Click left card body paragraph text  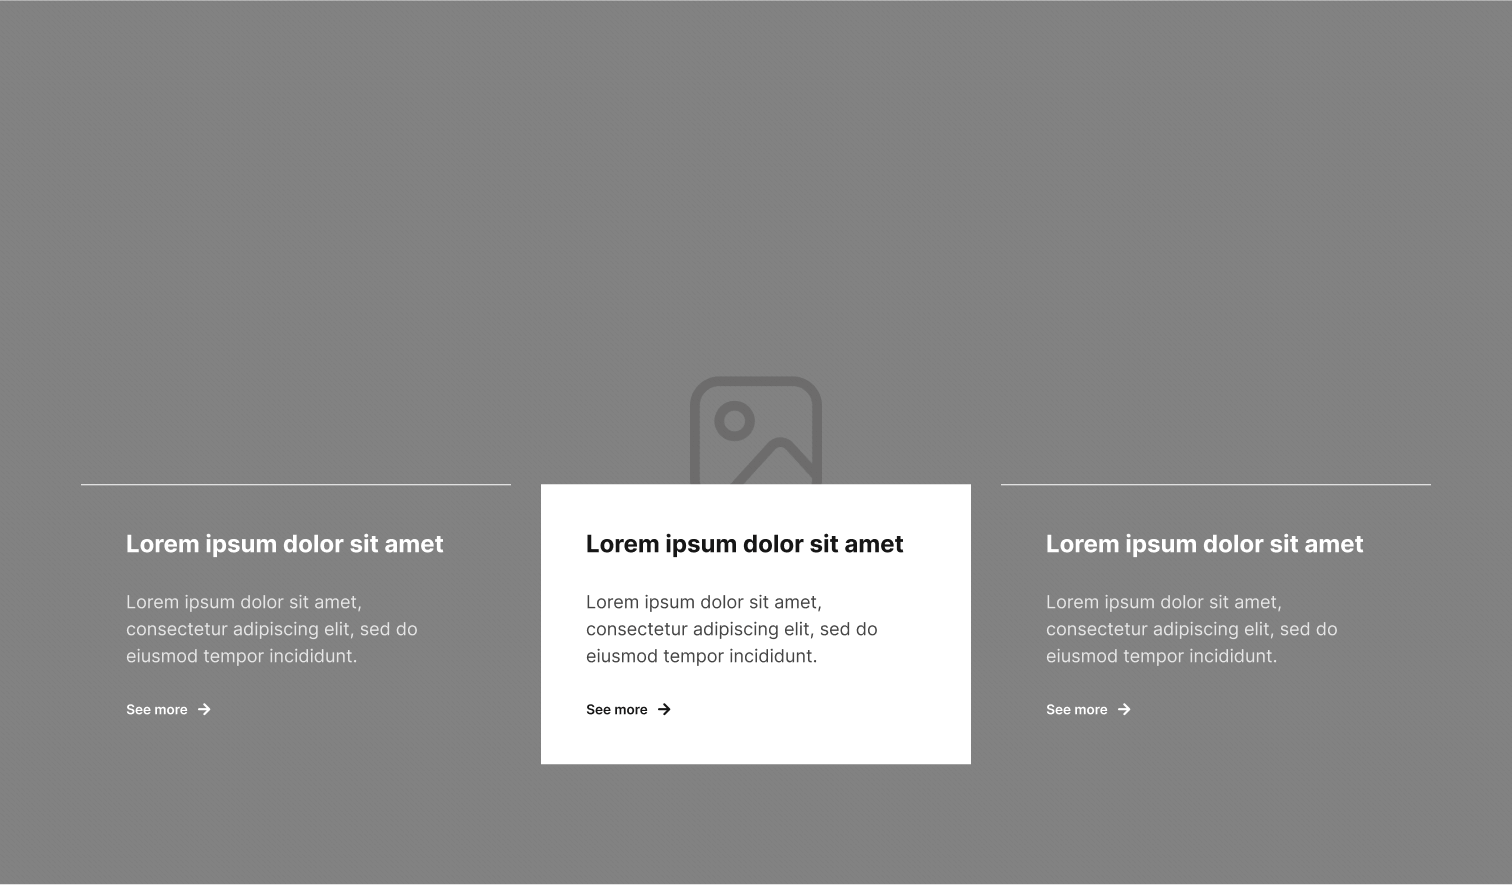tap(272, 629)
